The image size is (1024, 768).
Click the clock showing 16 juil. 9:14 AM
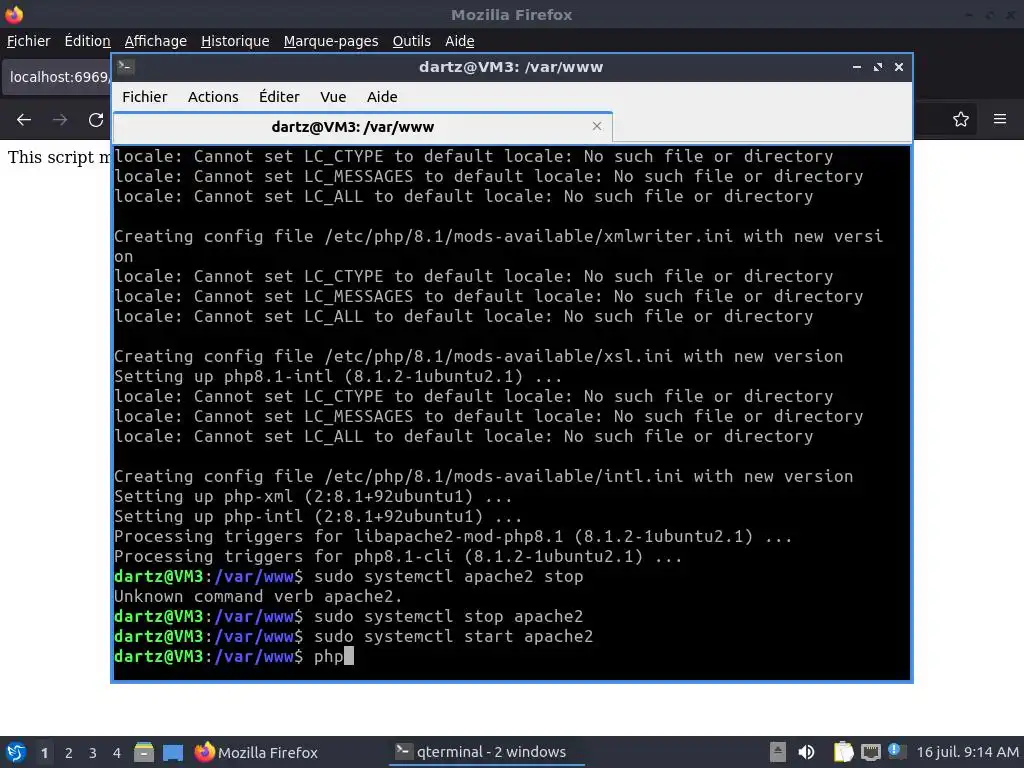pos(967,752)
